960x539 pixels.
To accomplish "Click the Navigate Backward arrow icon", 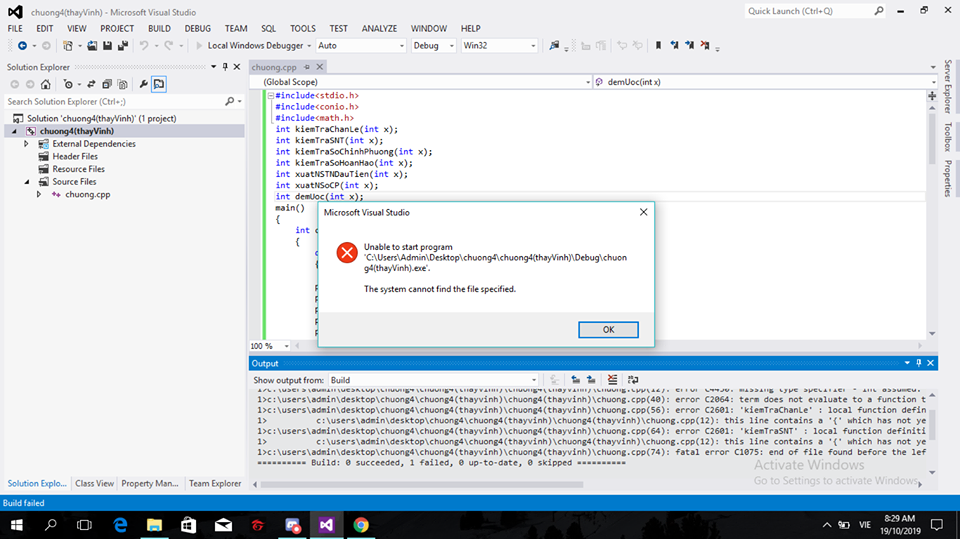I will pyautogui.click(x=22, y=46).
